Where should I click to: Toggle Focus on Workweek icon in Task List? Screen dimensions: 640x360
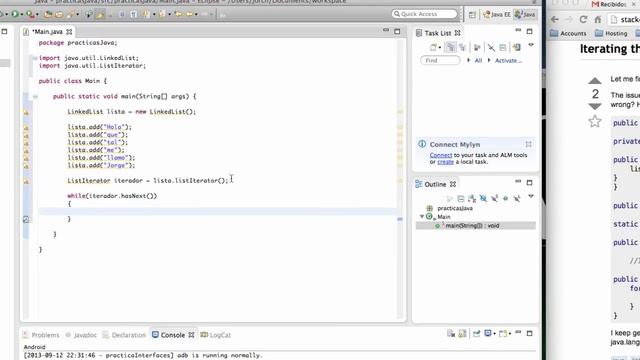pyautogui.click(x=477, y=48)
